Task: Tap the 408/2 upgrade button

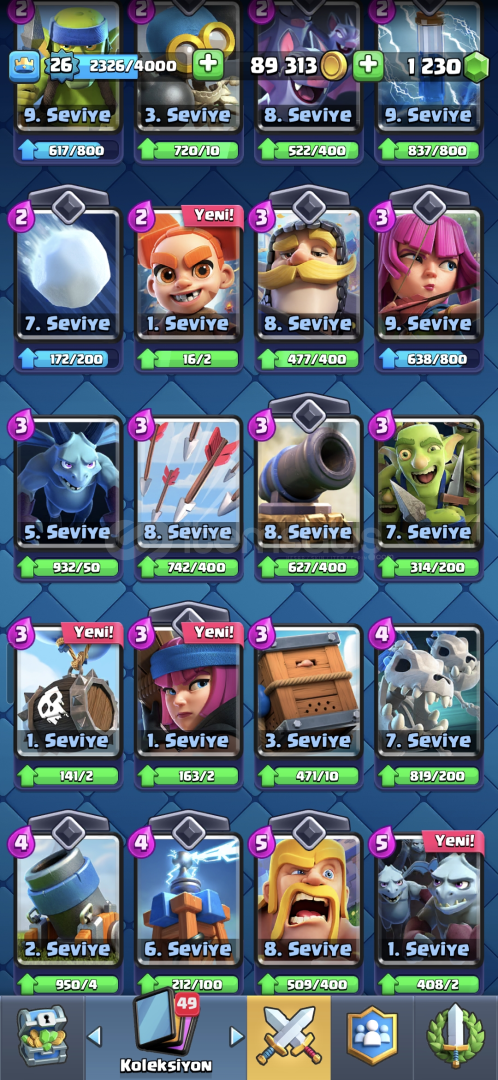Action: [429, 984]
